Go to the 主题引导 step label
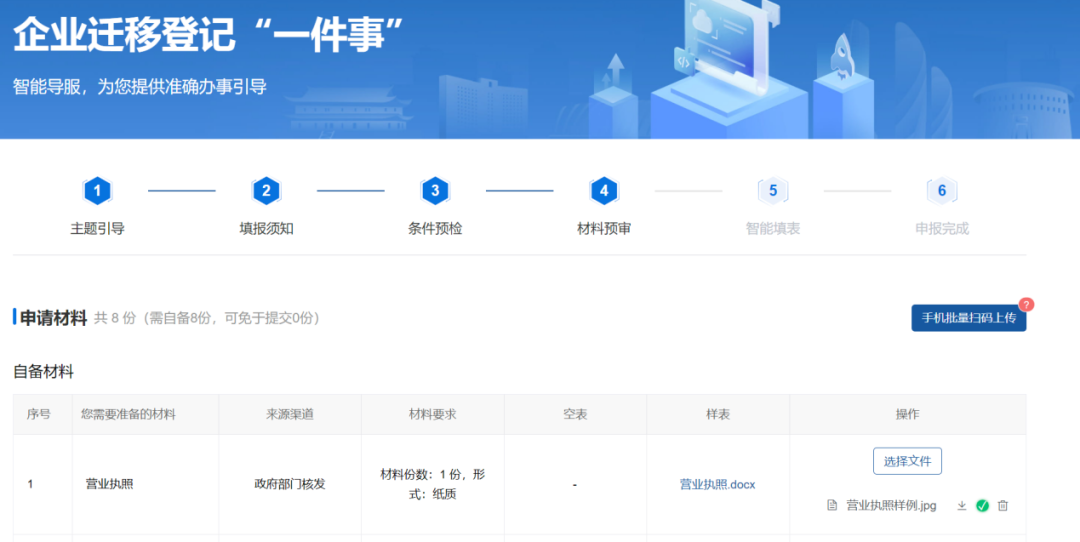This screenshot has height=542, width=1080. [x=97, y=228]
